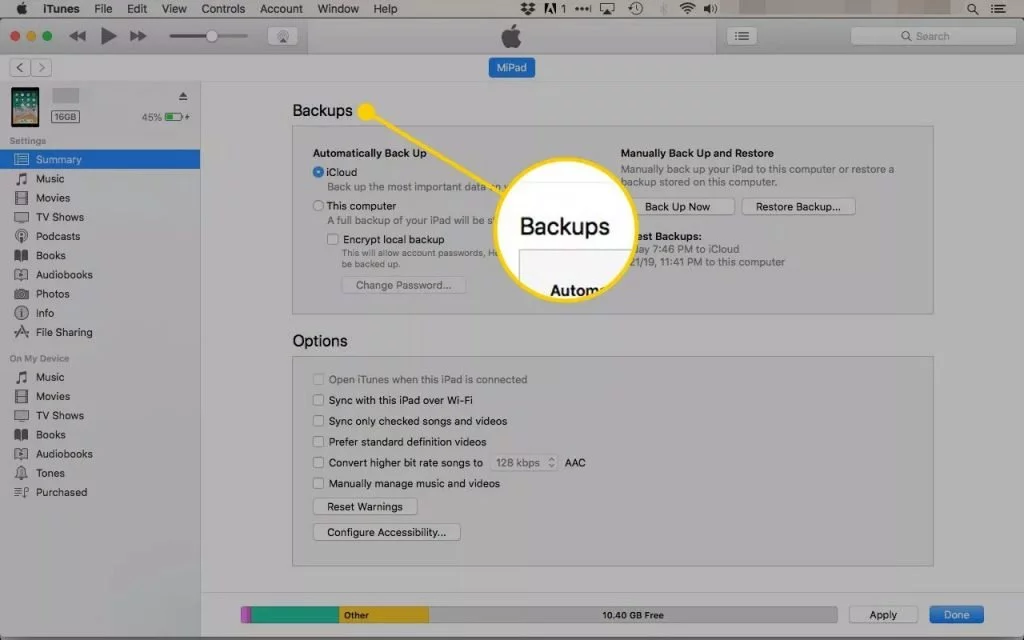Select Tones under On My Device

coord(50,473)
